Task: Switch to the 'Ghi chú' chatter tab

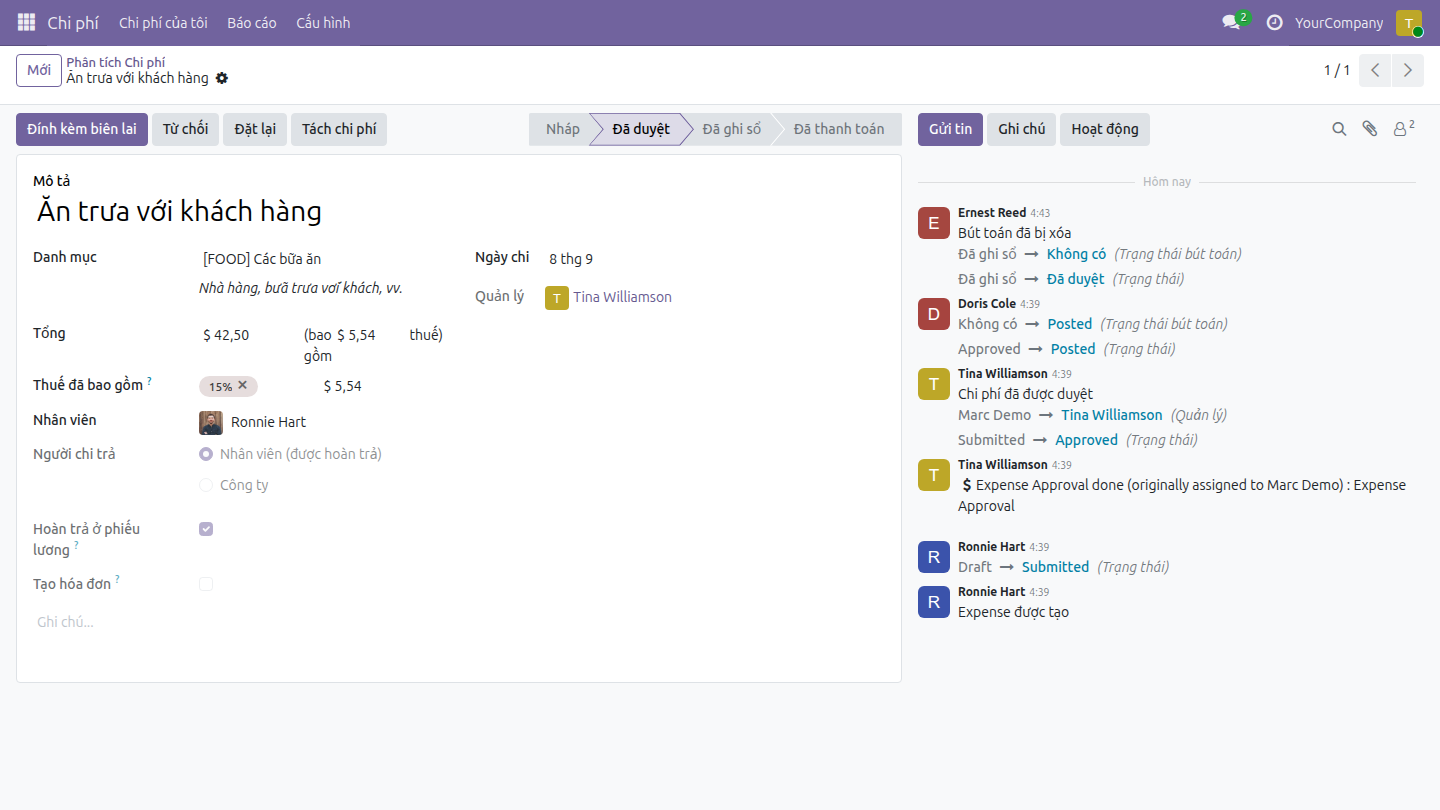Action: coord(1021,129)
